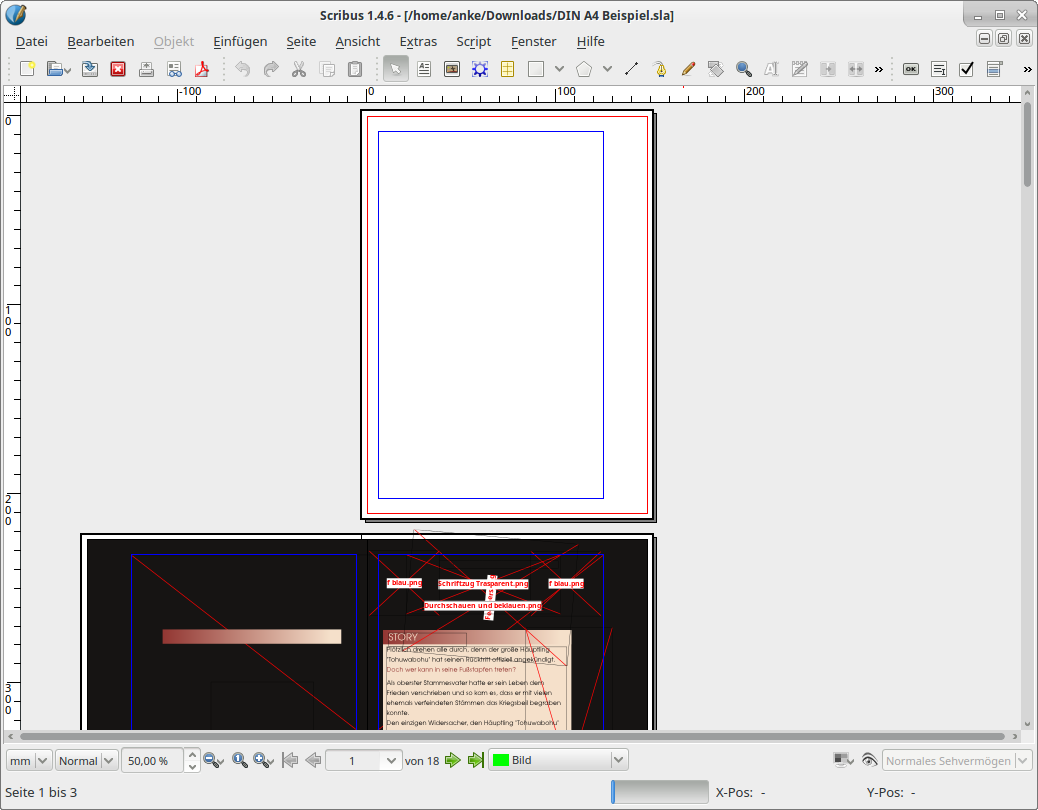The image size is (1038, 810).
Task: Select the Text Frame tool
Action: click(424, 69)
